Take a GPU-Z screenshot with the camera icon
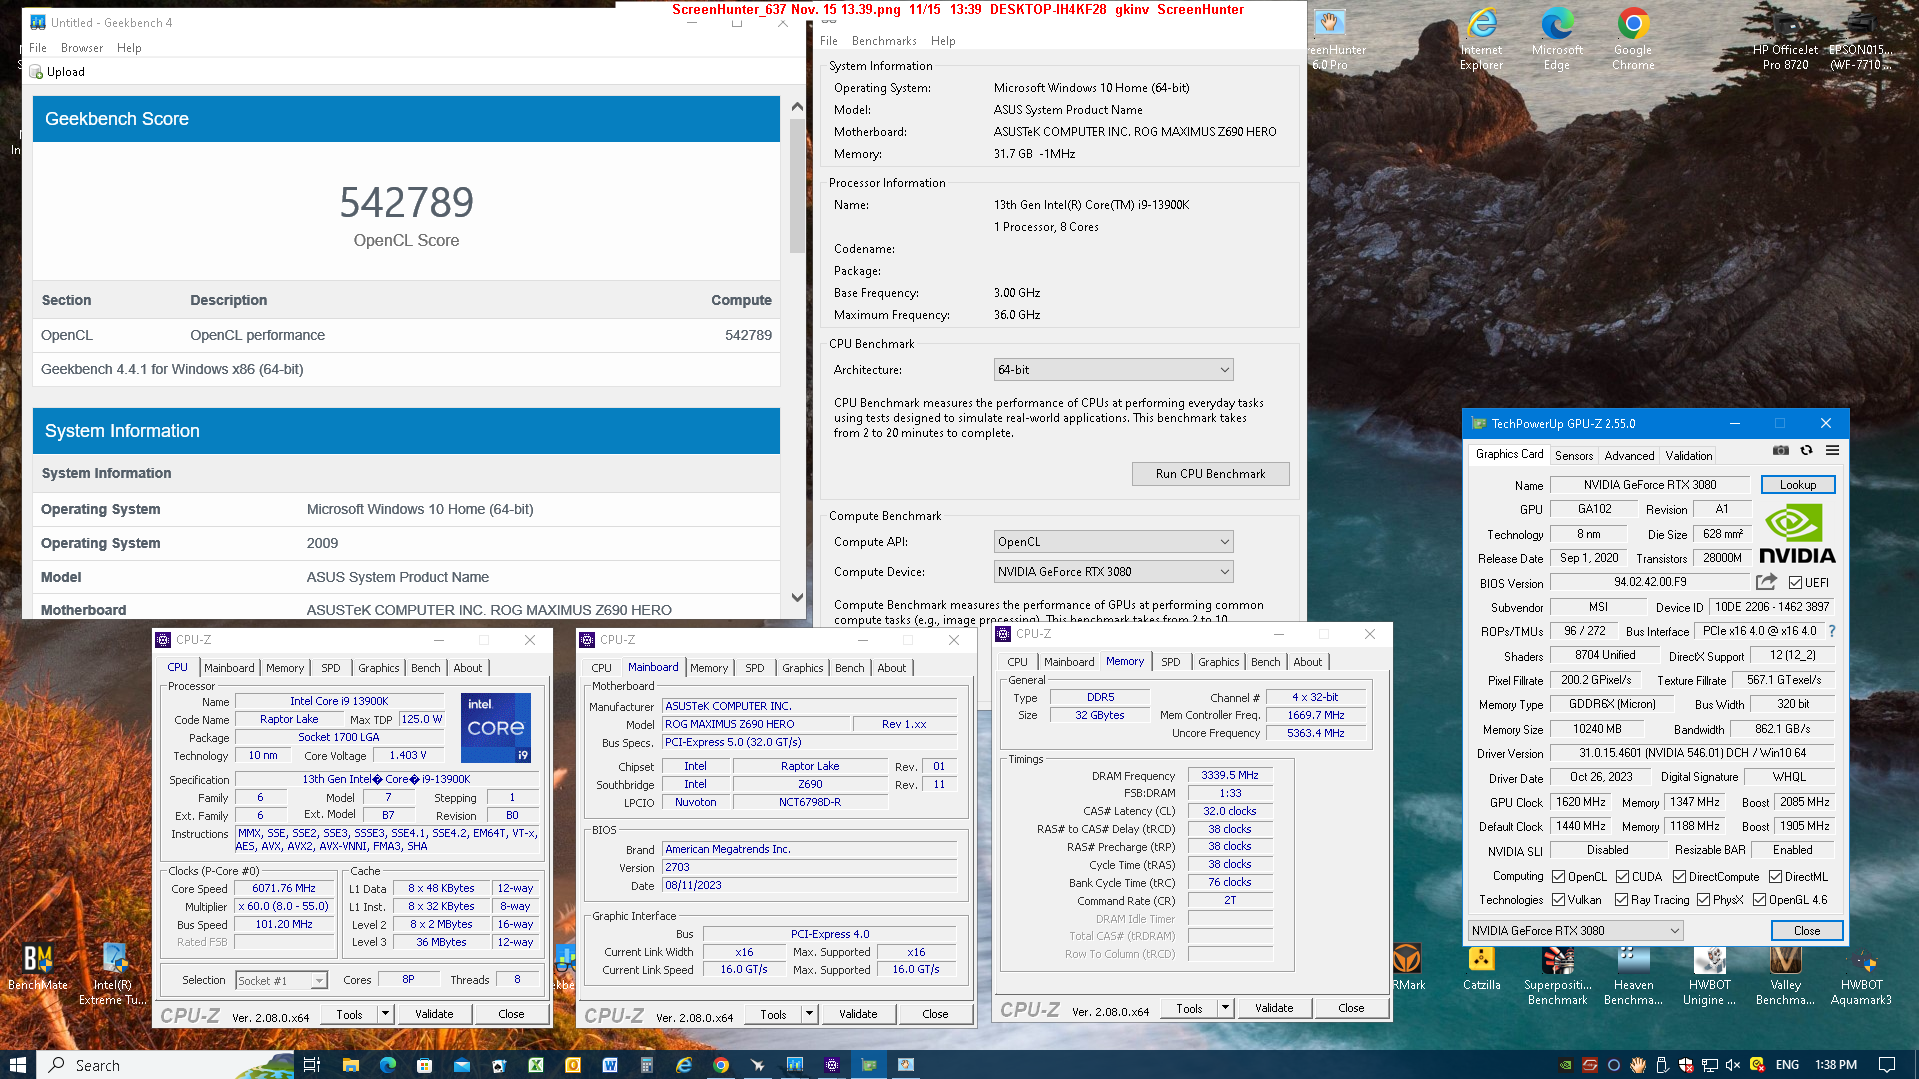Screen dimensions: 1919x1079 (1781, 451)
